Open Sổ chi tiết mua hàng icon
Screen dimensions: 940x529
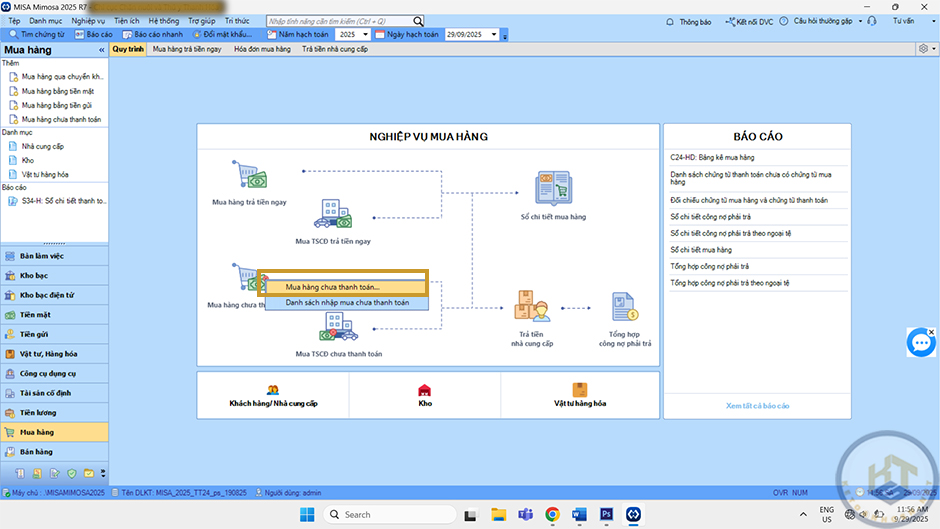pos(552,189)
